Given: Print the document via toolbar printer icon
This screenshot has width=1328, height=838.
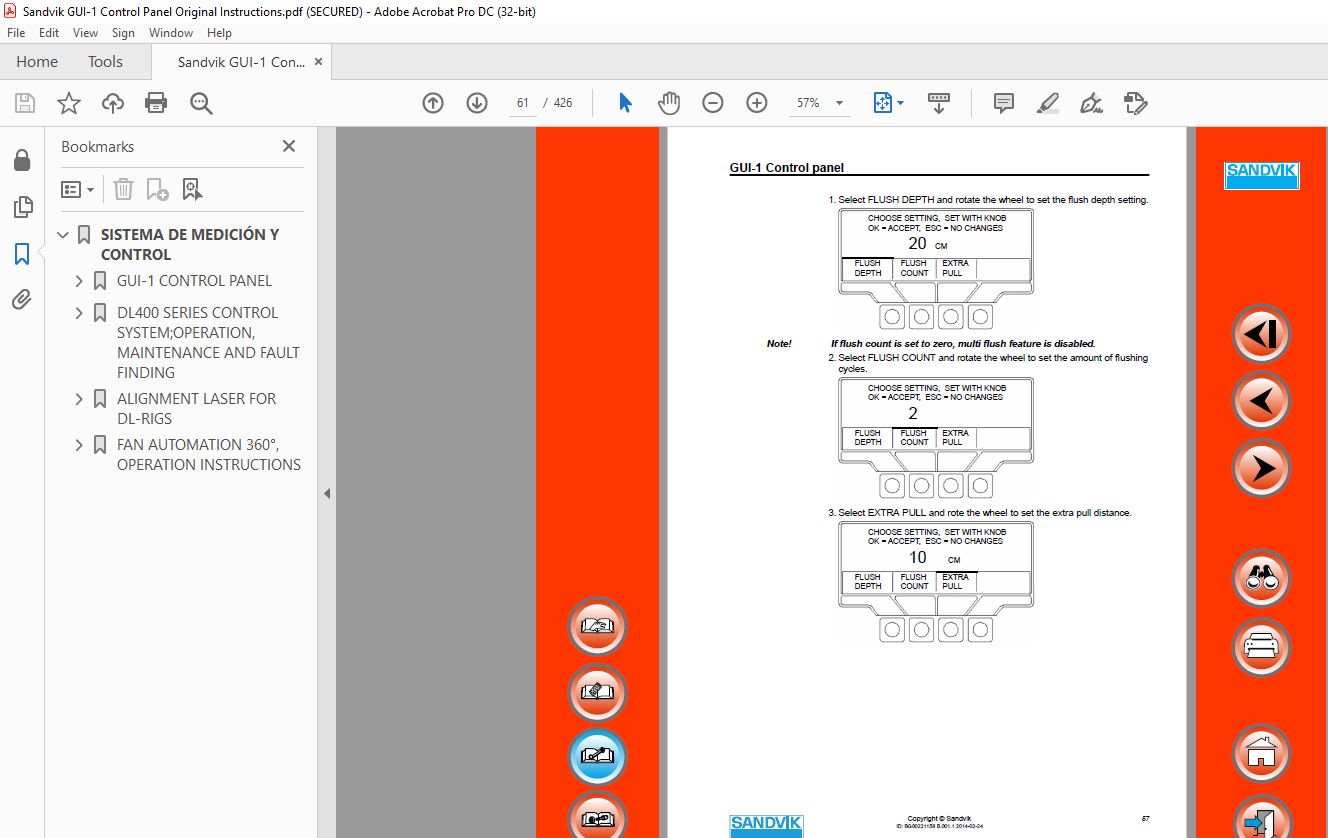Looking at the screenshot, I should coord(156,103).
